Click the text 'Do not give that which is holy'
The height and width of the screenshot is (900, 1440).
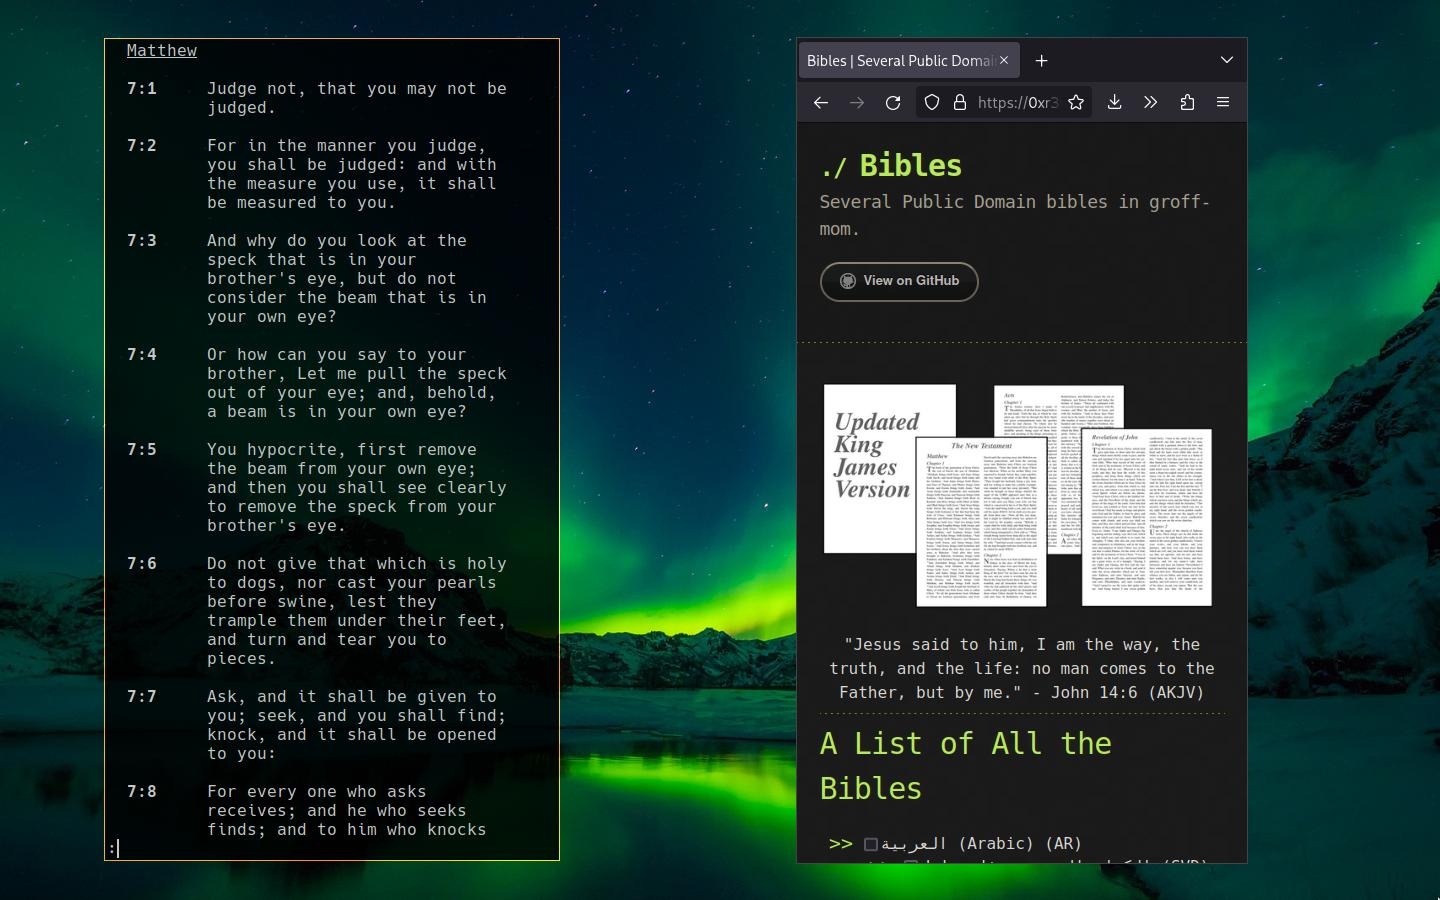[x=357, y=563]
